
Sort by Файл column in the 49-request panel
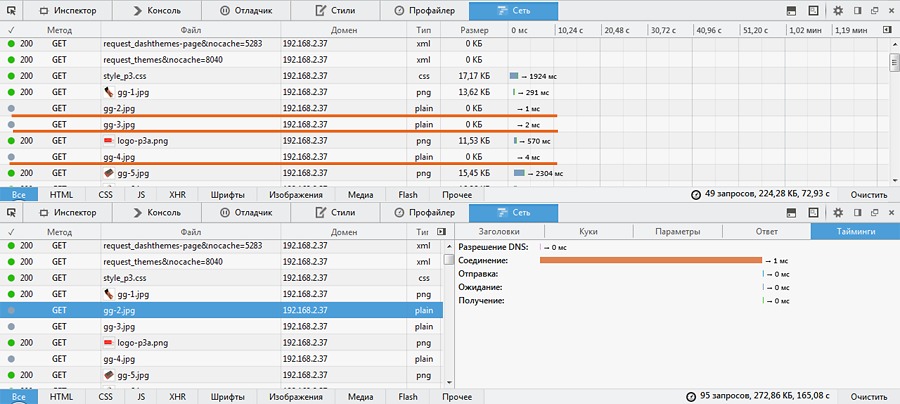[191, 30]
